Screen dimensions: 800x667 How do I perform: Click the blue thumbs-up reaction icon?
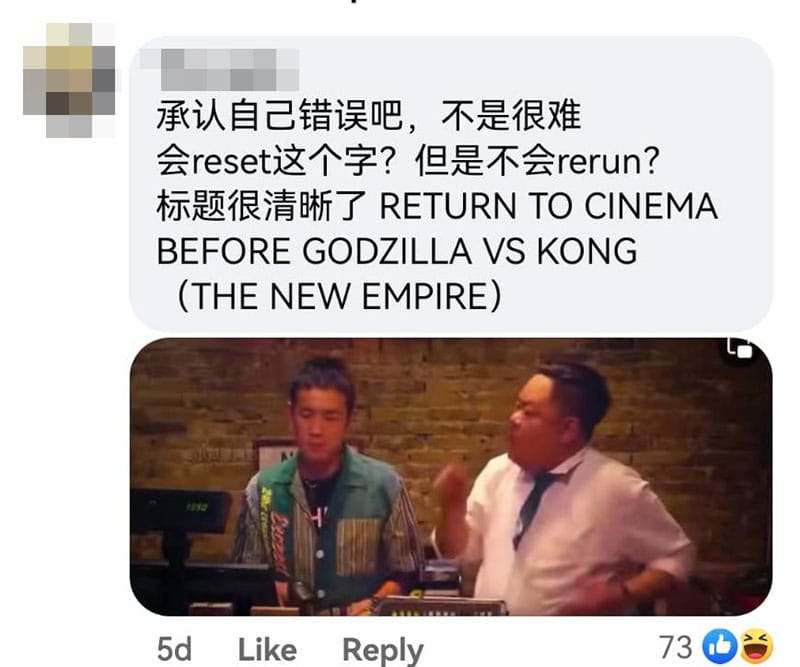point(719,645)
